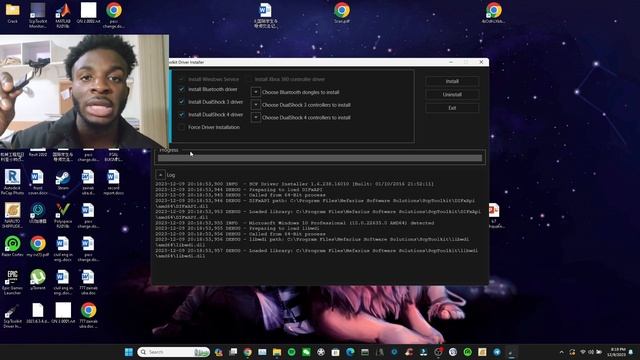Close the Driver Installer window
The height and width of the screenshot is (360, 640).
(481, 62)
